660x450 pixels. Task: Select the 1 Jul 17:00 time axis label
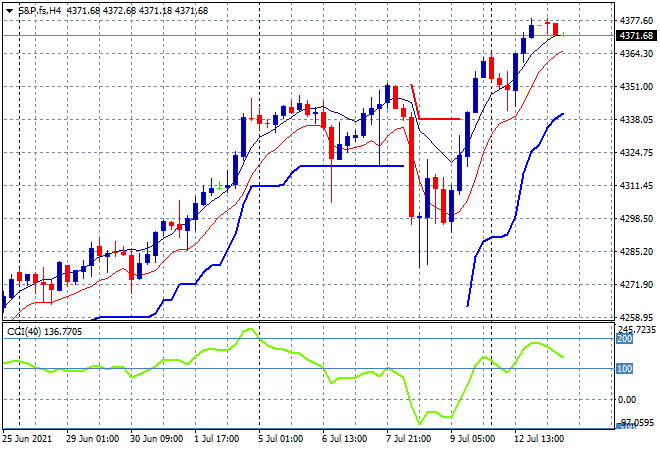[216, 439]
